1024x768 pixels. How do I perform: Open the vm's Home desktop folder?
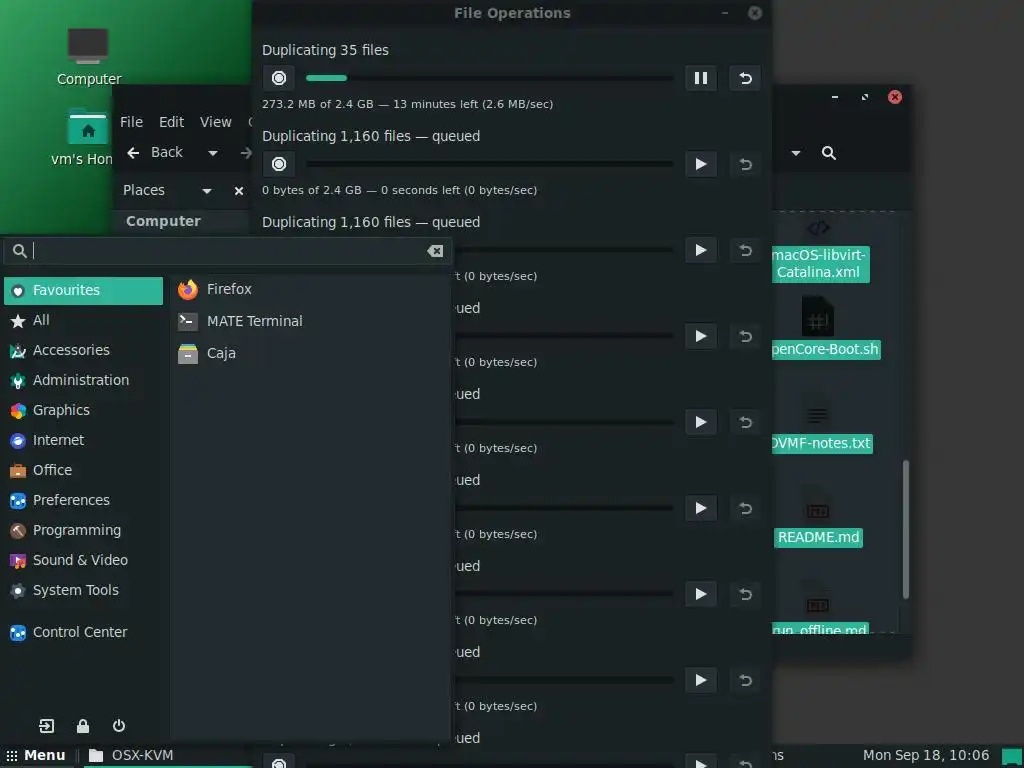pos(82,138)
